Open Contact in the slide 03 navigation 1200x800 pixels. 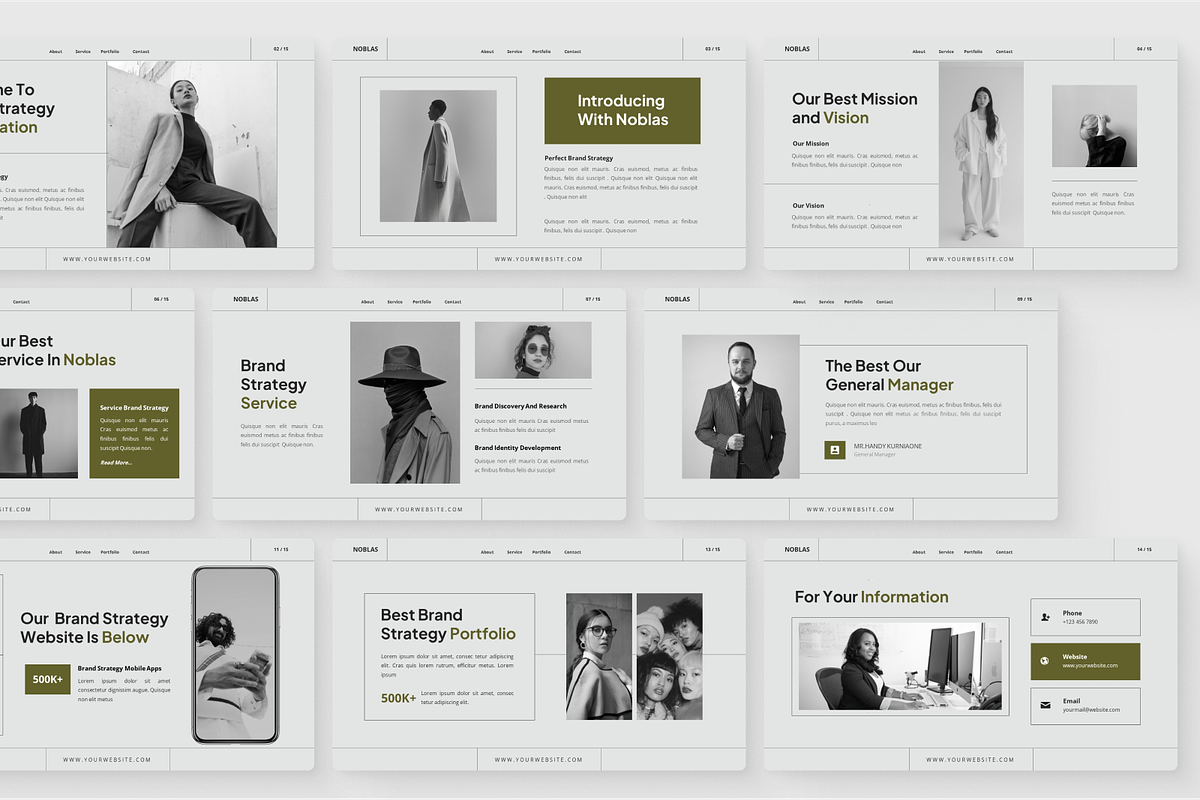[572, 51]
